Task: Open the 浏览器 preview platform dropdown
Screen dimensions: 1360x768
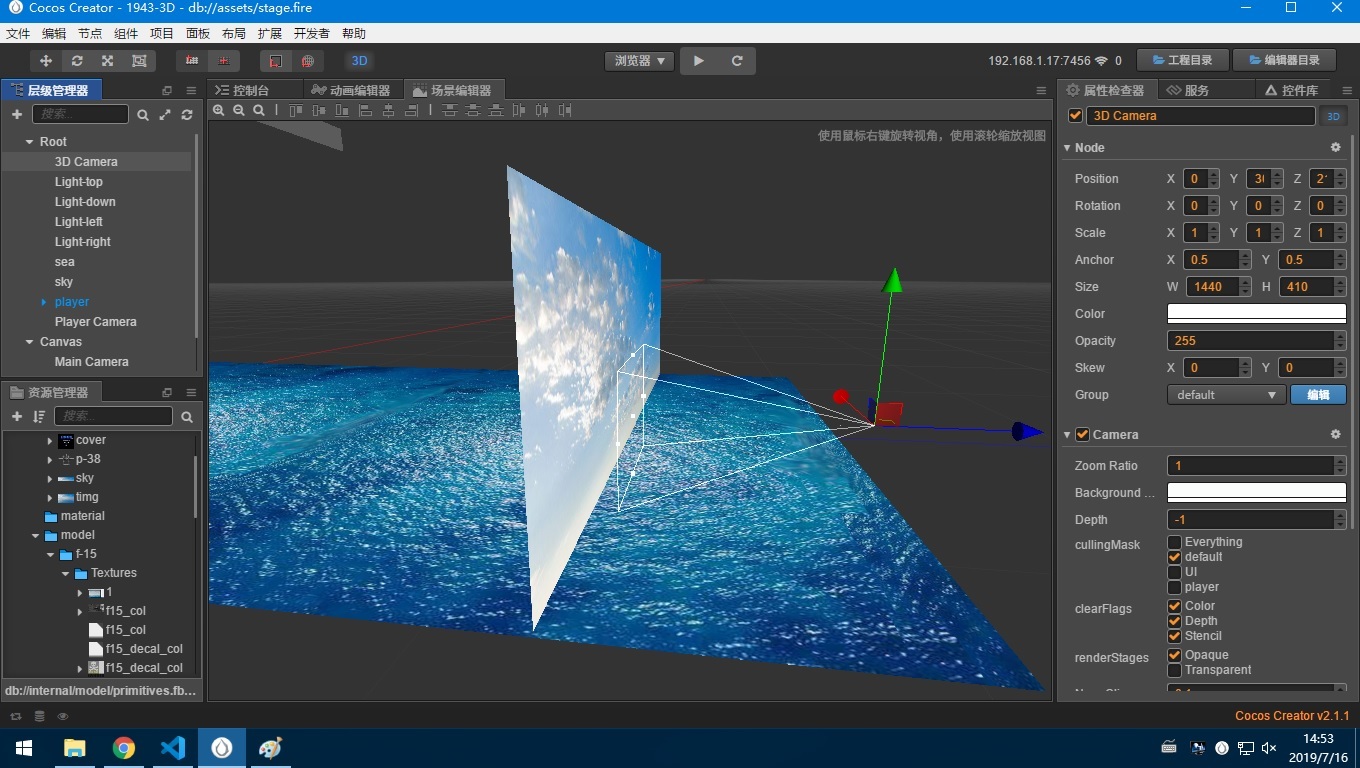Action: pyautogui.click(x=639, y=61)
